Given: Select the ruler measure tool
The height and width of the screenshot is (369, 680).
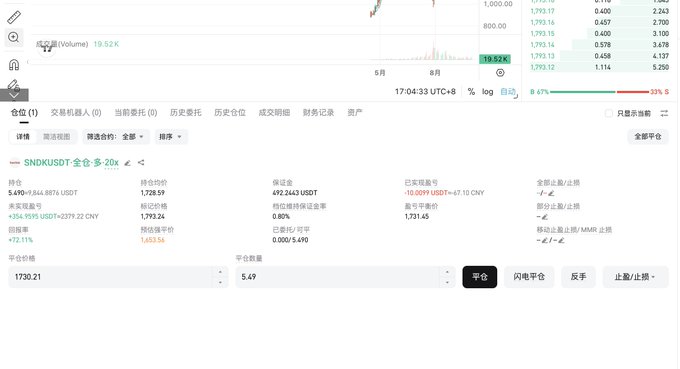Looking at the screenshot, I should point(14,17).
